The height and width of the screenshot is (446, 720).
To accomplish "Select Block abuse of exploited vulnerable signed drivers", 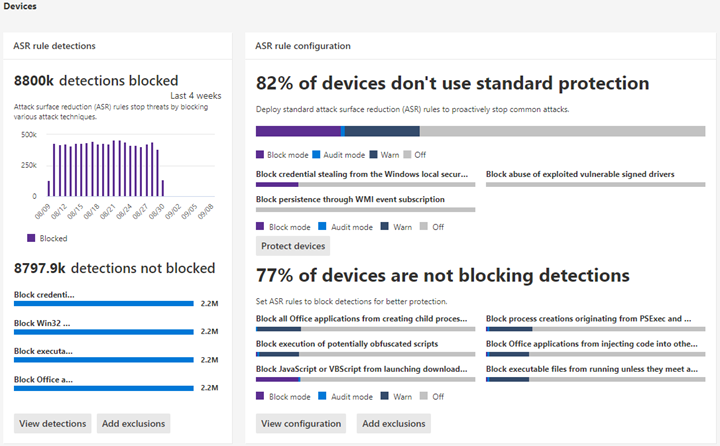I will pos(580,174).
